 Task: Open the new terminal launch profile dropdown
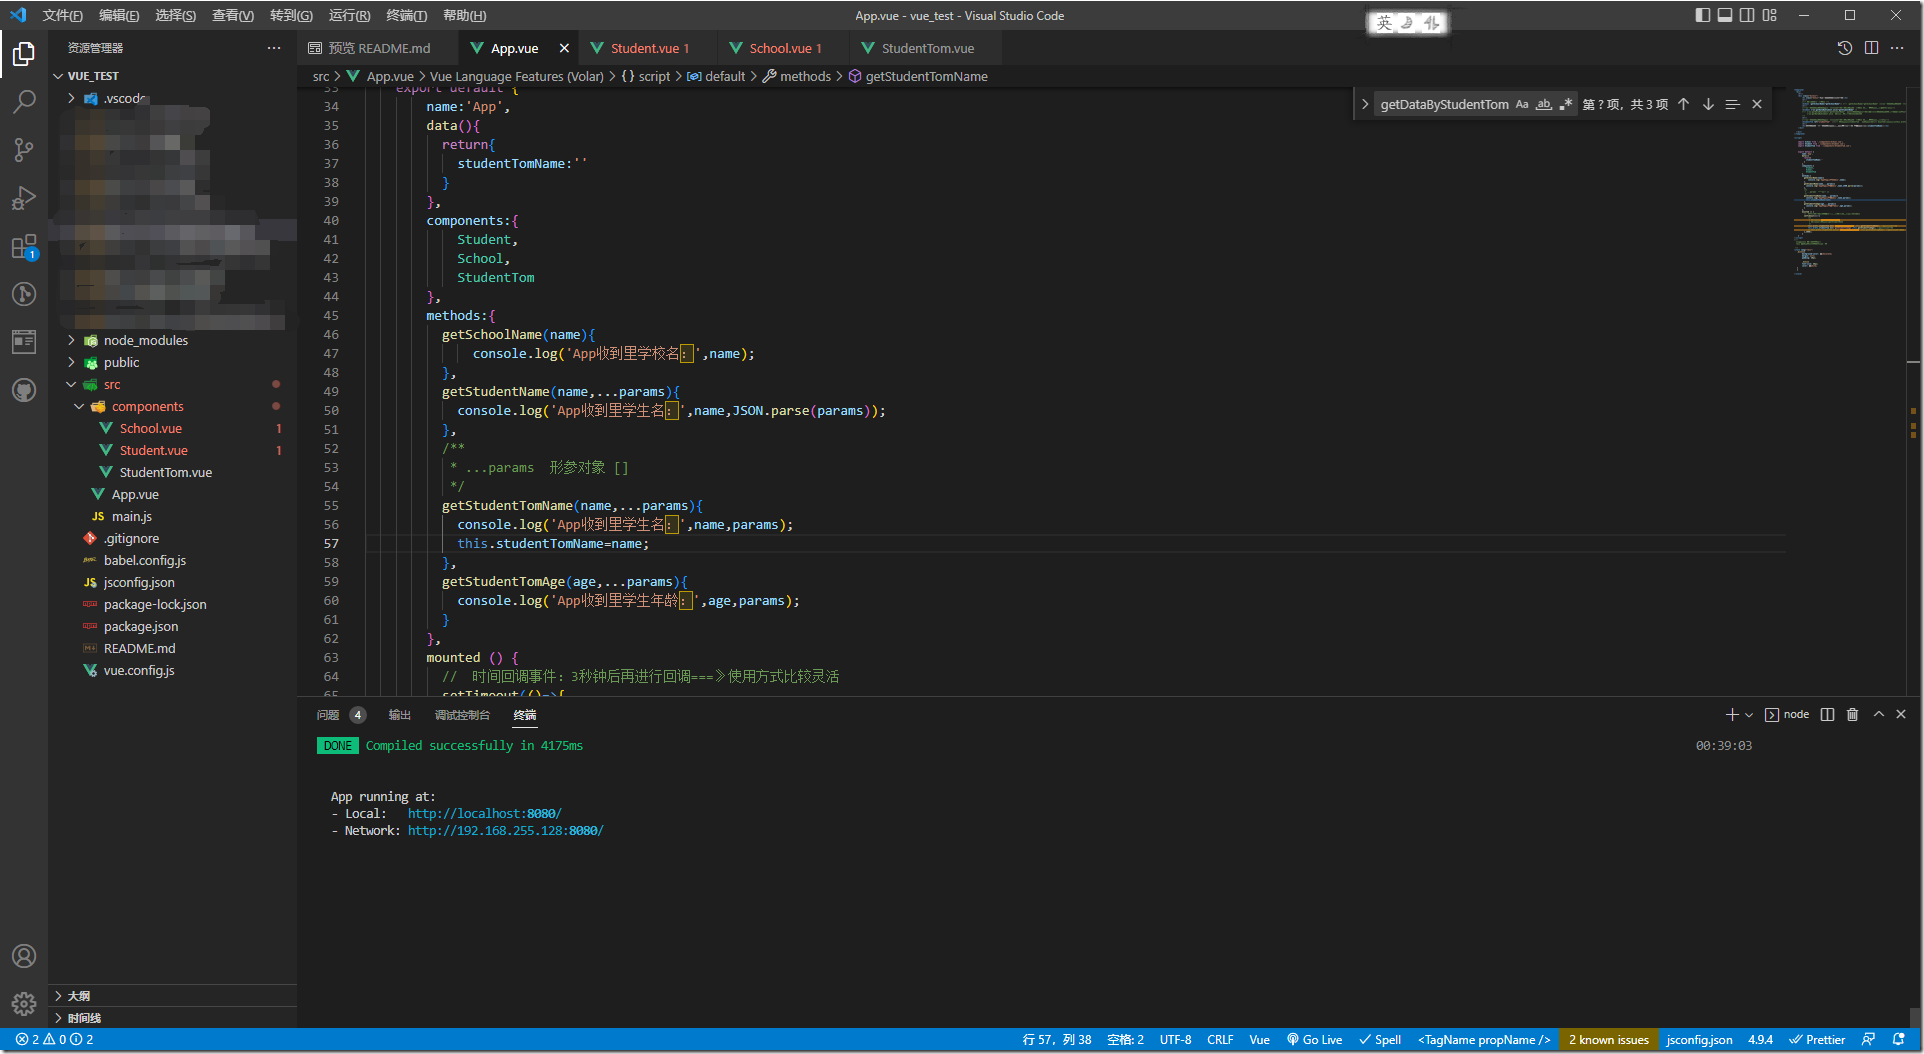[x=1749, y=714]
